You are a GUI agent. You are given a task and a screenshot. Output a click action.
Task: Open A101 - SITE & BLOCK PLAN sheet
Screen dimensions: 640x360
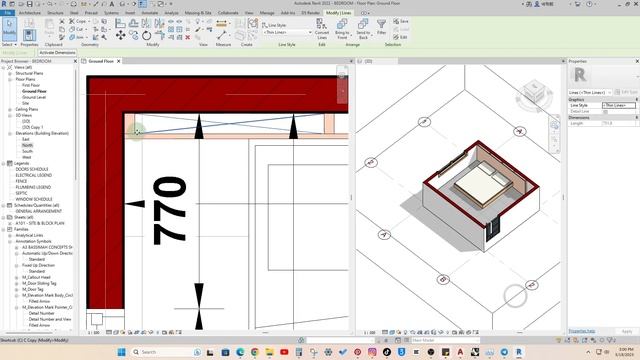tap(40, 223)
